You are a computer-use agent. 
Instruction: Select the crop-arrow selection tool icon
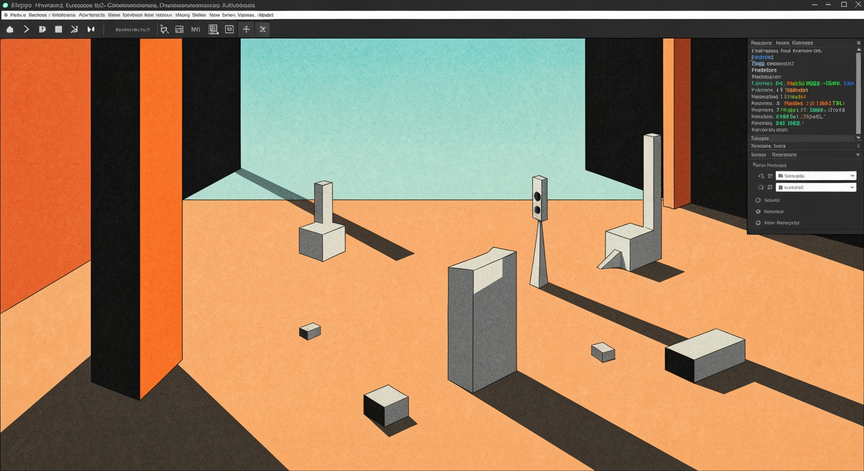pos(164,29)
